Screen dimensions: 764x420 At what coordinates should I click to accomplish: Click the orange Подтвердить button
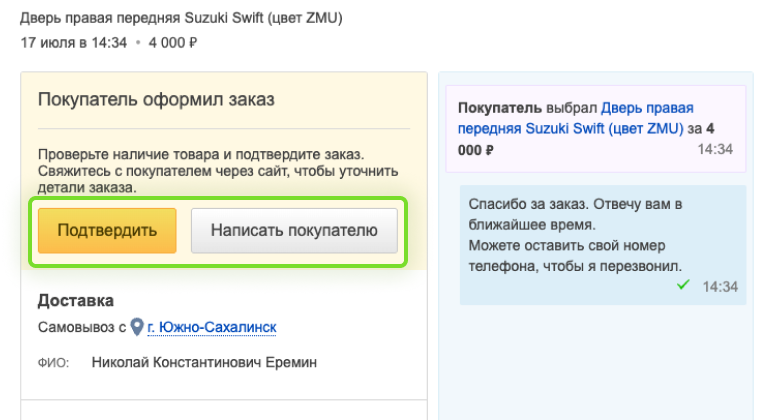(107, 230)
